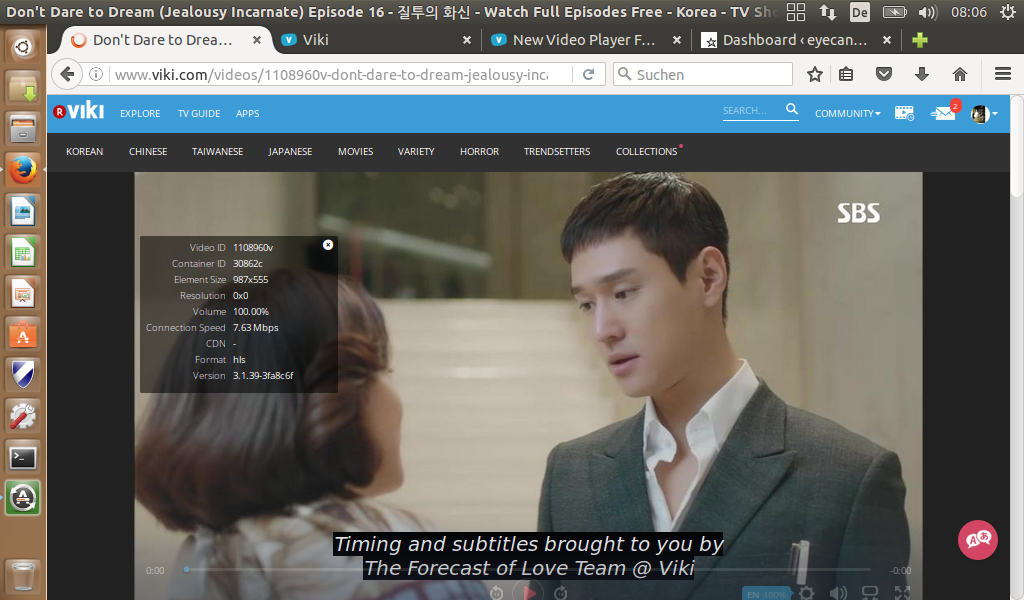Close the Dashboard ‹ eyecan tab
Viewport: 1024px width, 600px height.
click(886, 40)
